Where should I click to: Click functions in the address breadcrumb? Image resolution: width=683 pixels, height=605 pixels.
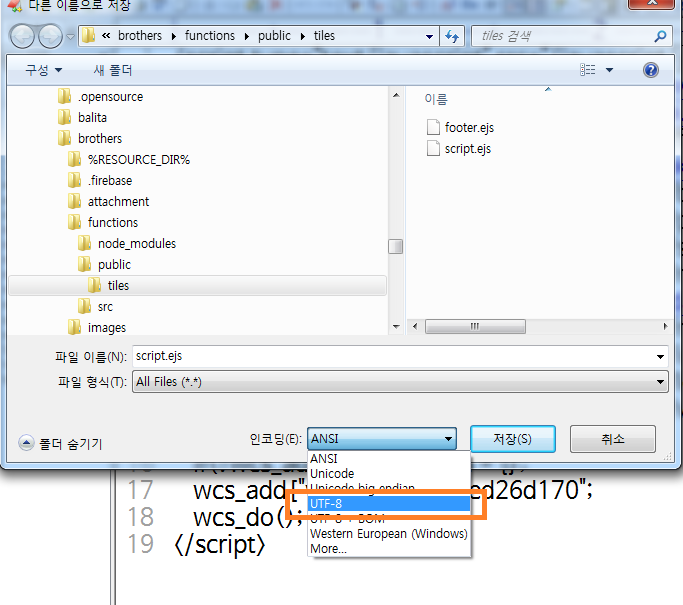click(210, 36)
